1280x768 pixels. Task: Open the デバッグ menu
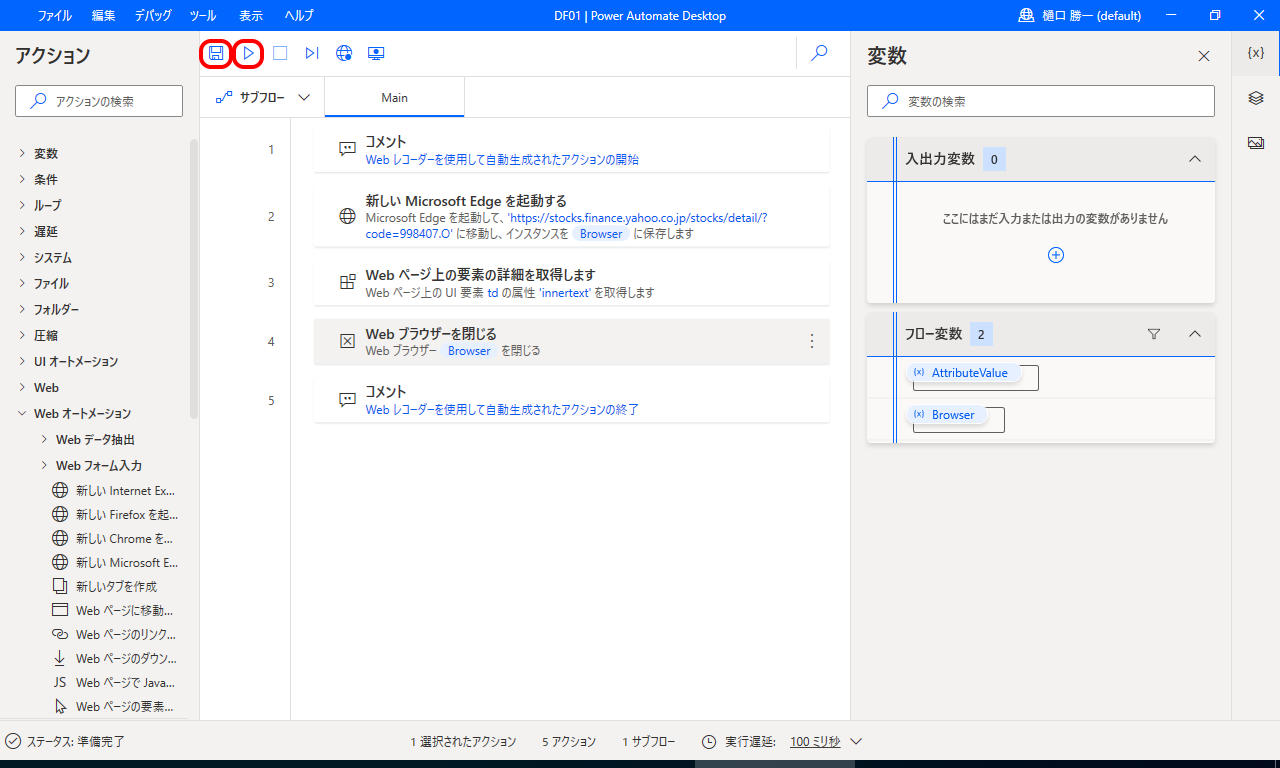click(152, 15)
